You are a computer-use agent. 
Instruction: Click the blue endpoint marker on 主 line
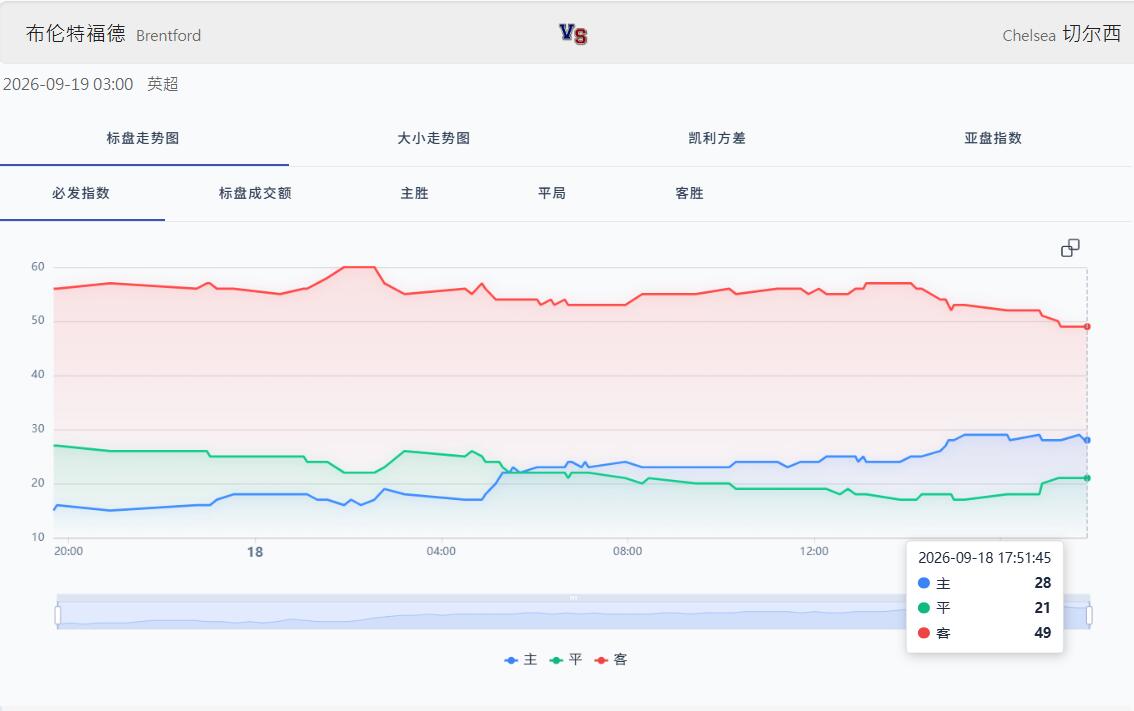pyautogui.click(x=1087, y=440)
